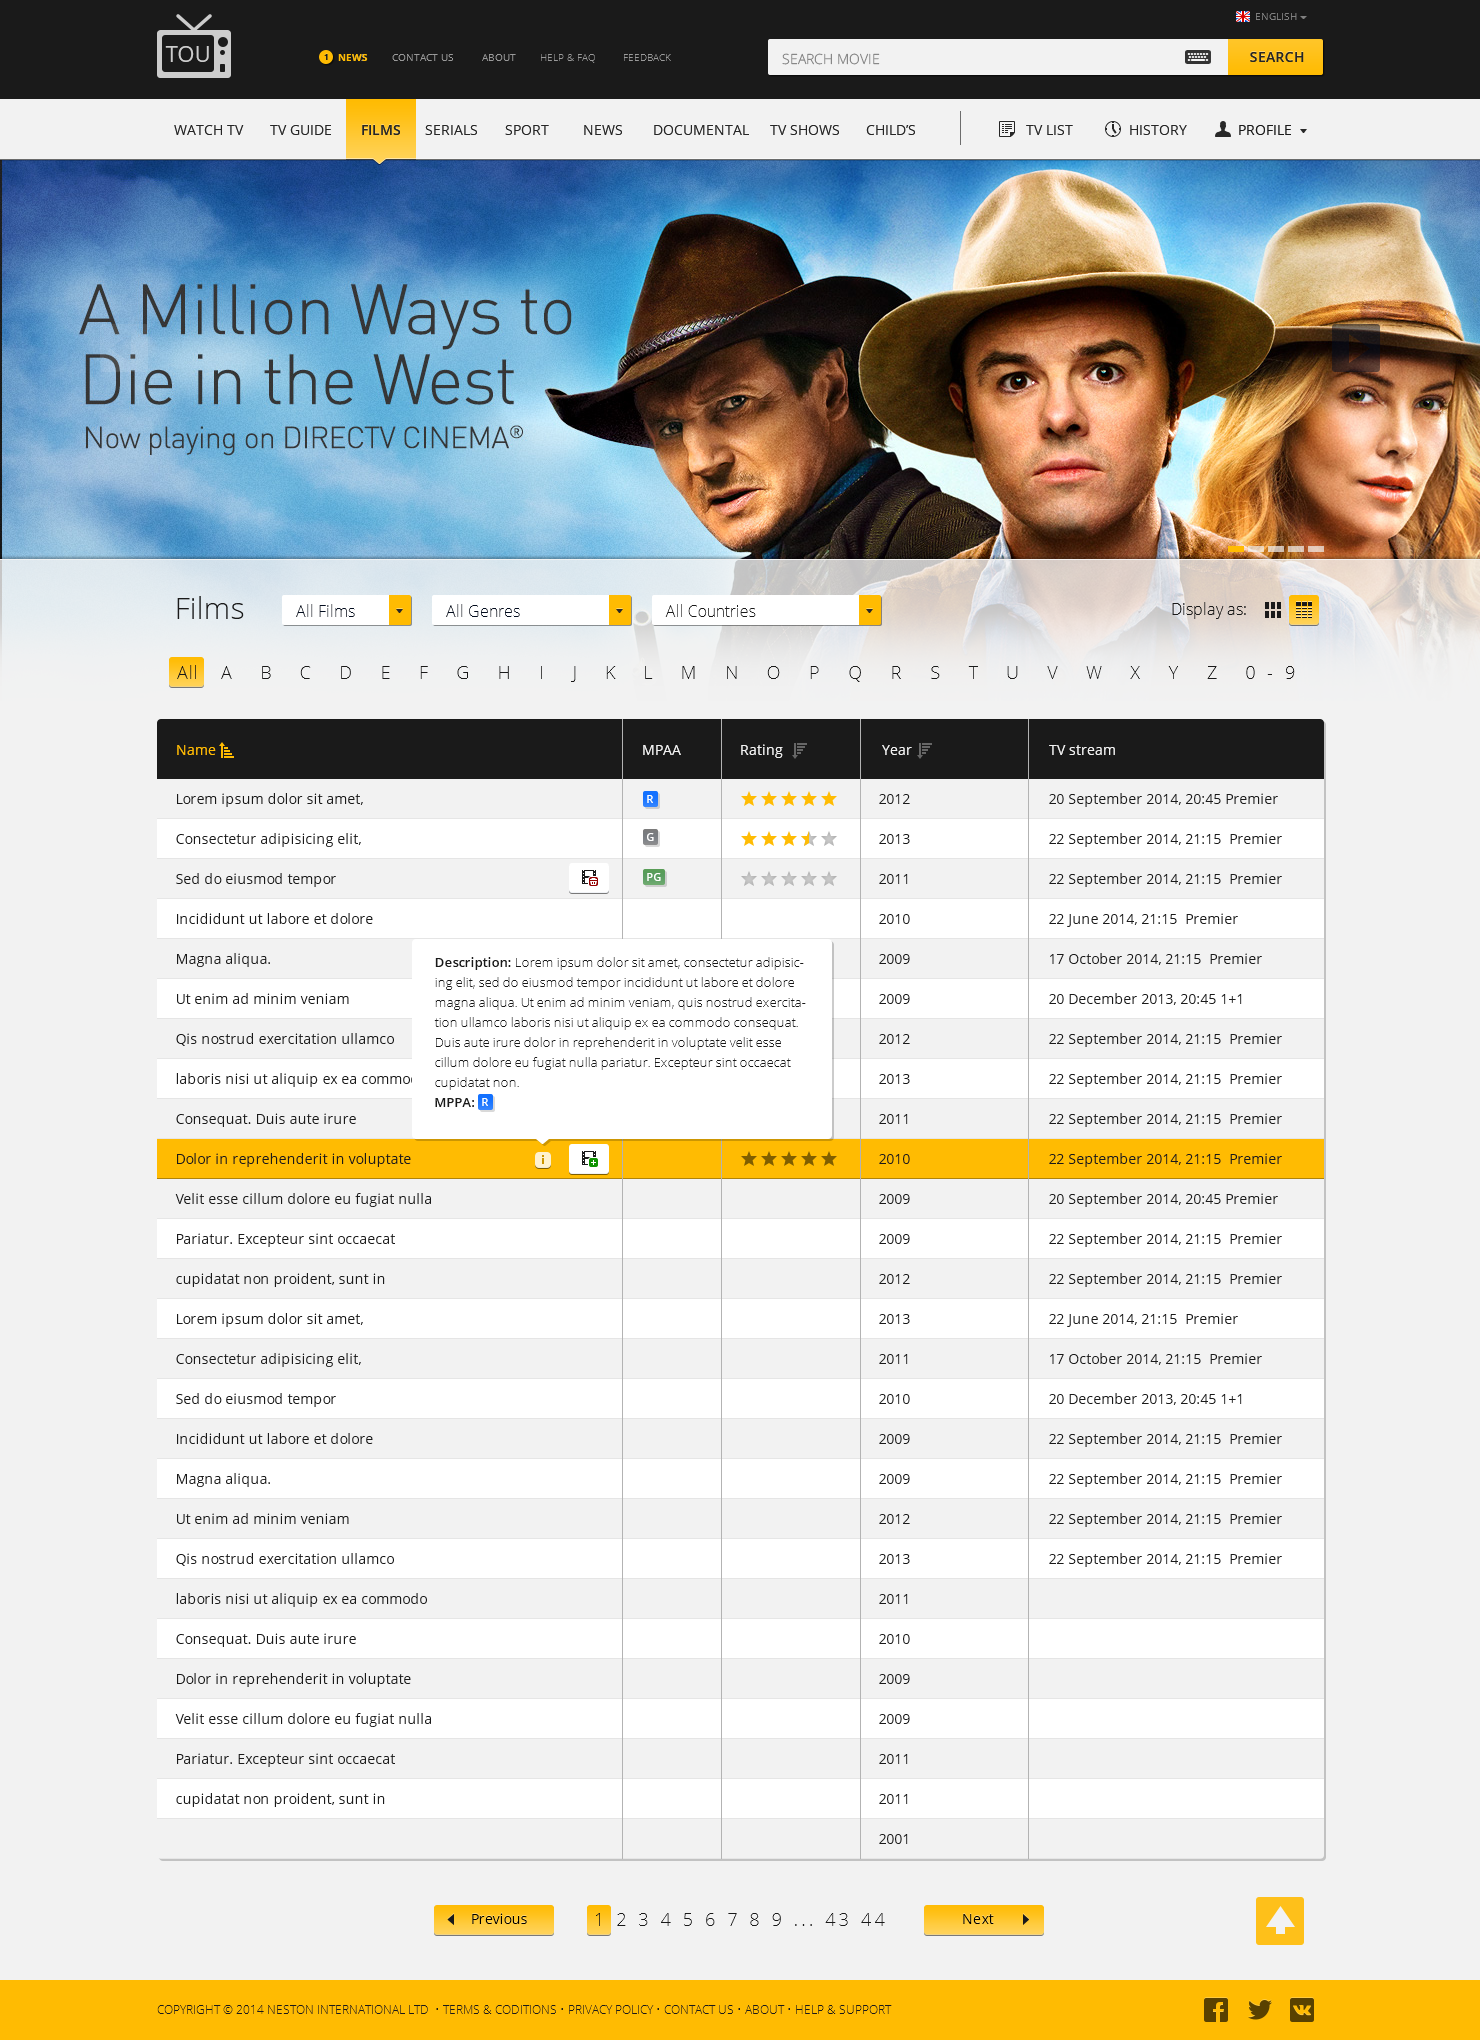Open the Feedback header link
This screenshot has width=1480, height=2040.
647,57
